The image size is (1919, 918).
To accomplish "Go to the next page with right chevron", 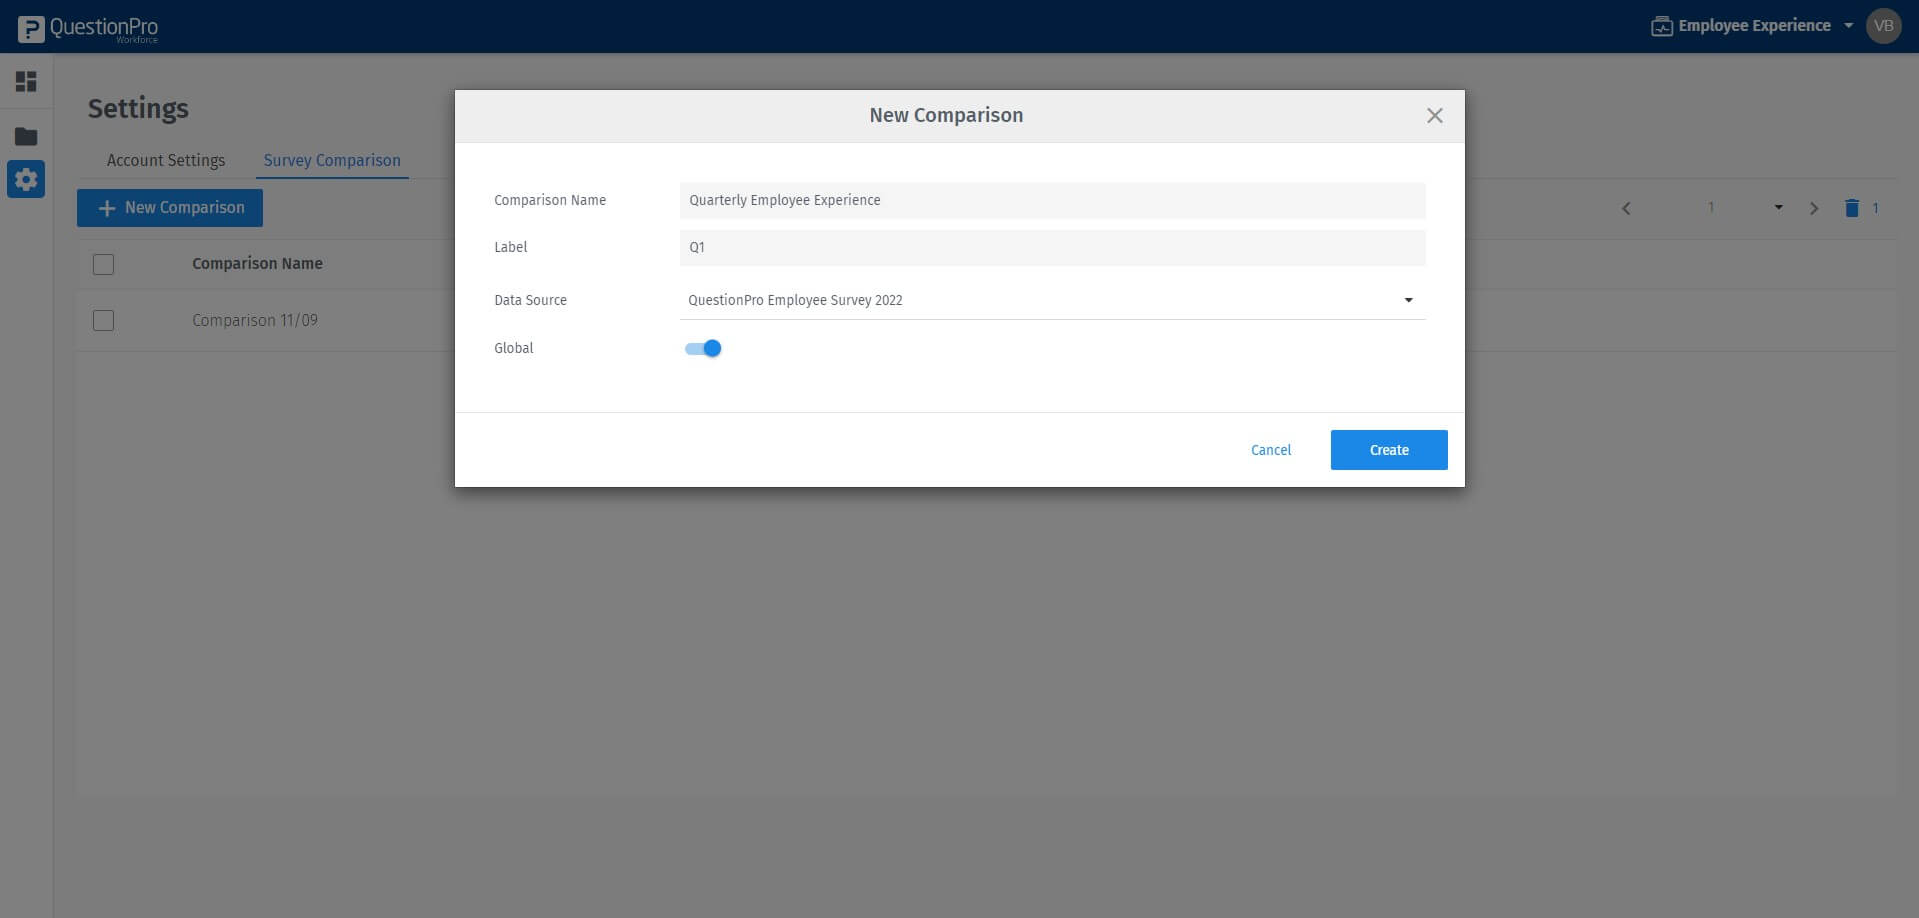I will point(1814,208).
